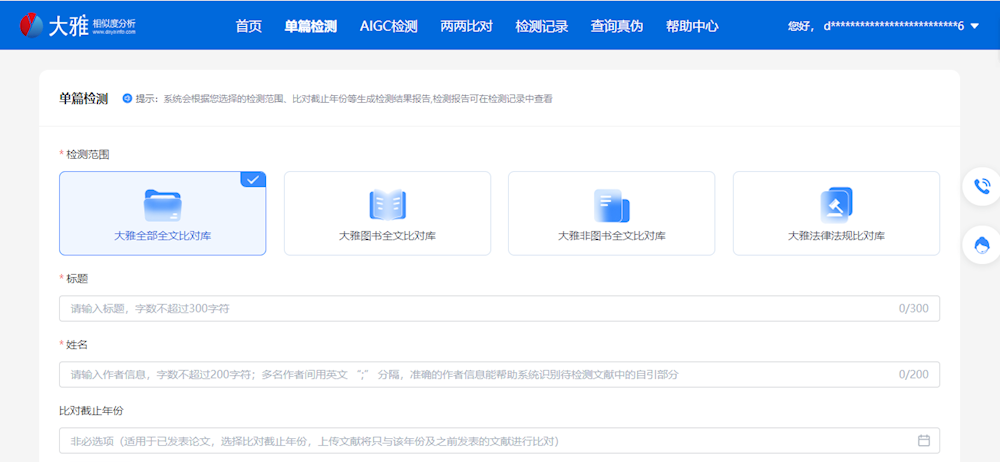The image size is (1000, 462).
Task: Open the customer service avatar button
Action: (x=982, y=244)
